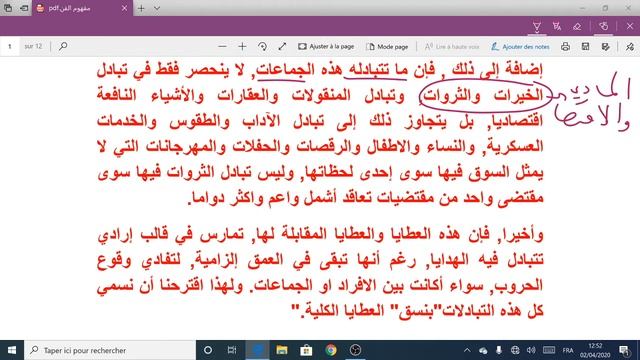Pin the PDF toolbar

[x=630, y=47]
